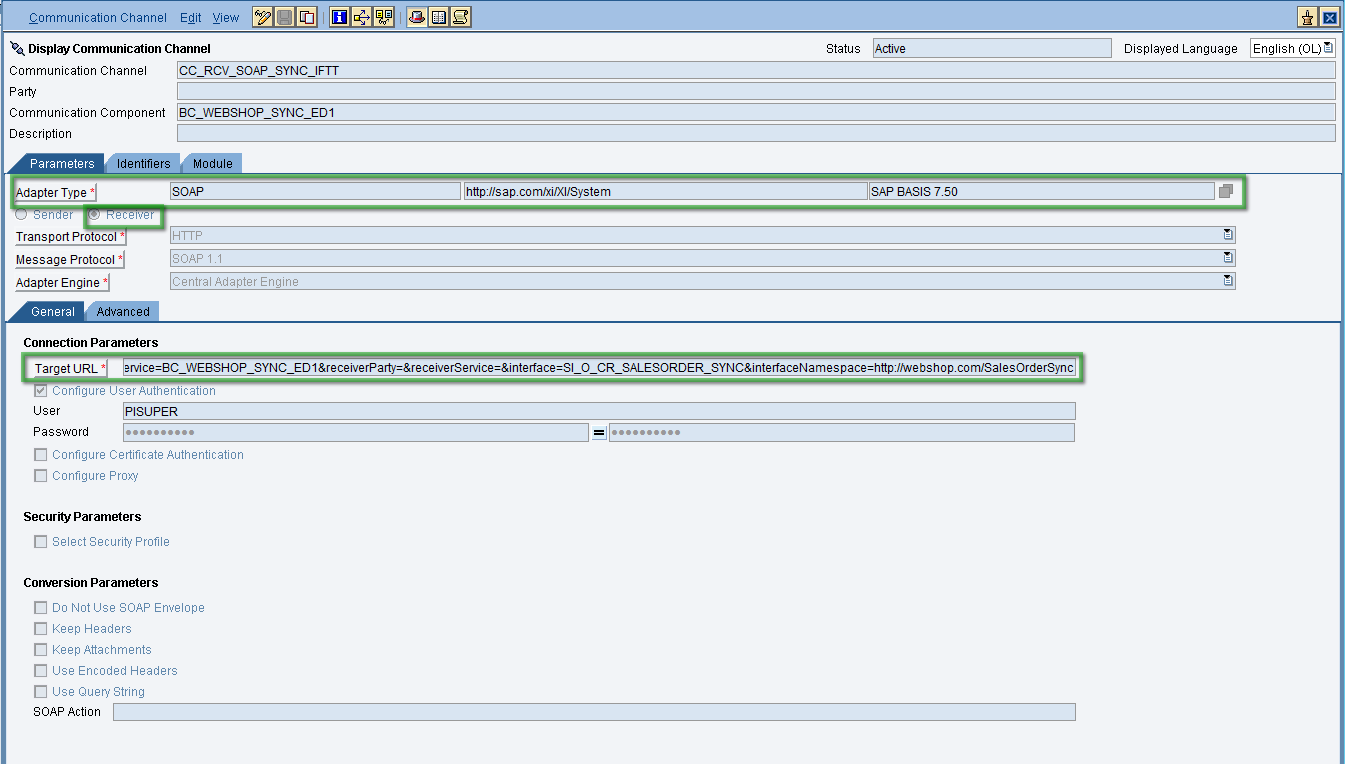Screen dimensions: 1345x764
Task: Click the red hat icon in toolbar
Action: point(416,17)
